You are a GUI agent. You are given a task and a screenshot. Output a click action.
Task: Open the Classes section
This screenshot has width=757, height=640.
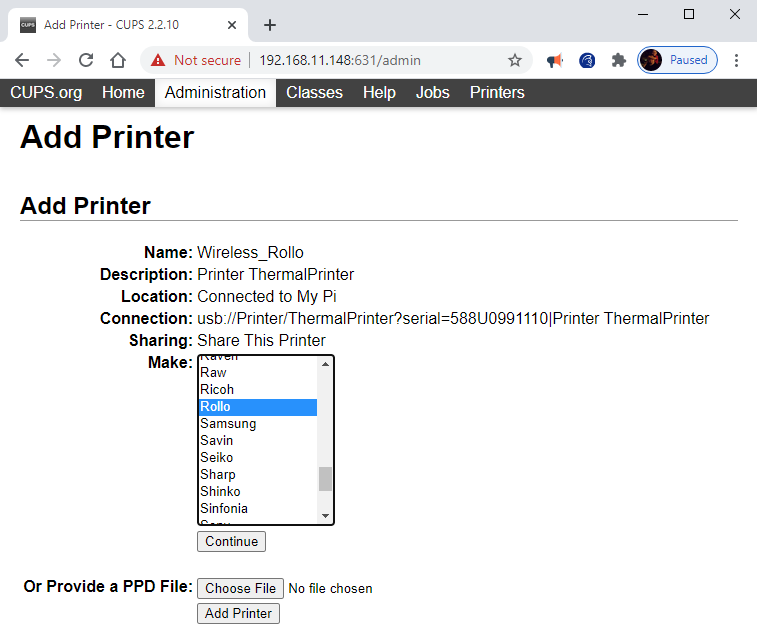coord(314,93)
